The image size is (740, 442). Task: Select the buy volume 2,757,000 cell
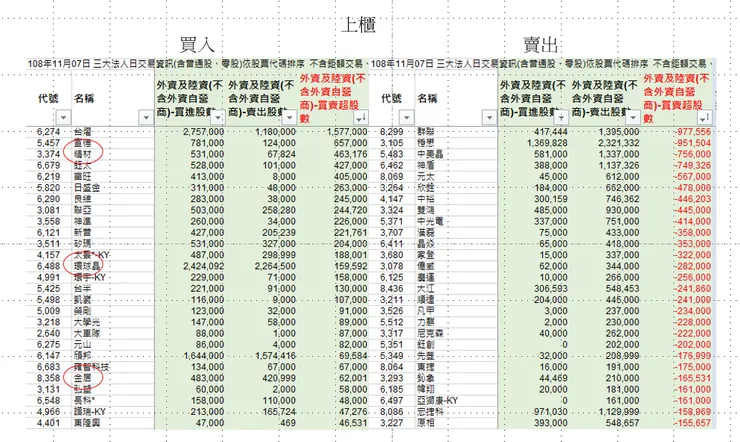[x=203, y=132]
